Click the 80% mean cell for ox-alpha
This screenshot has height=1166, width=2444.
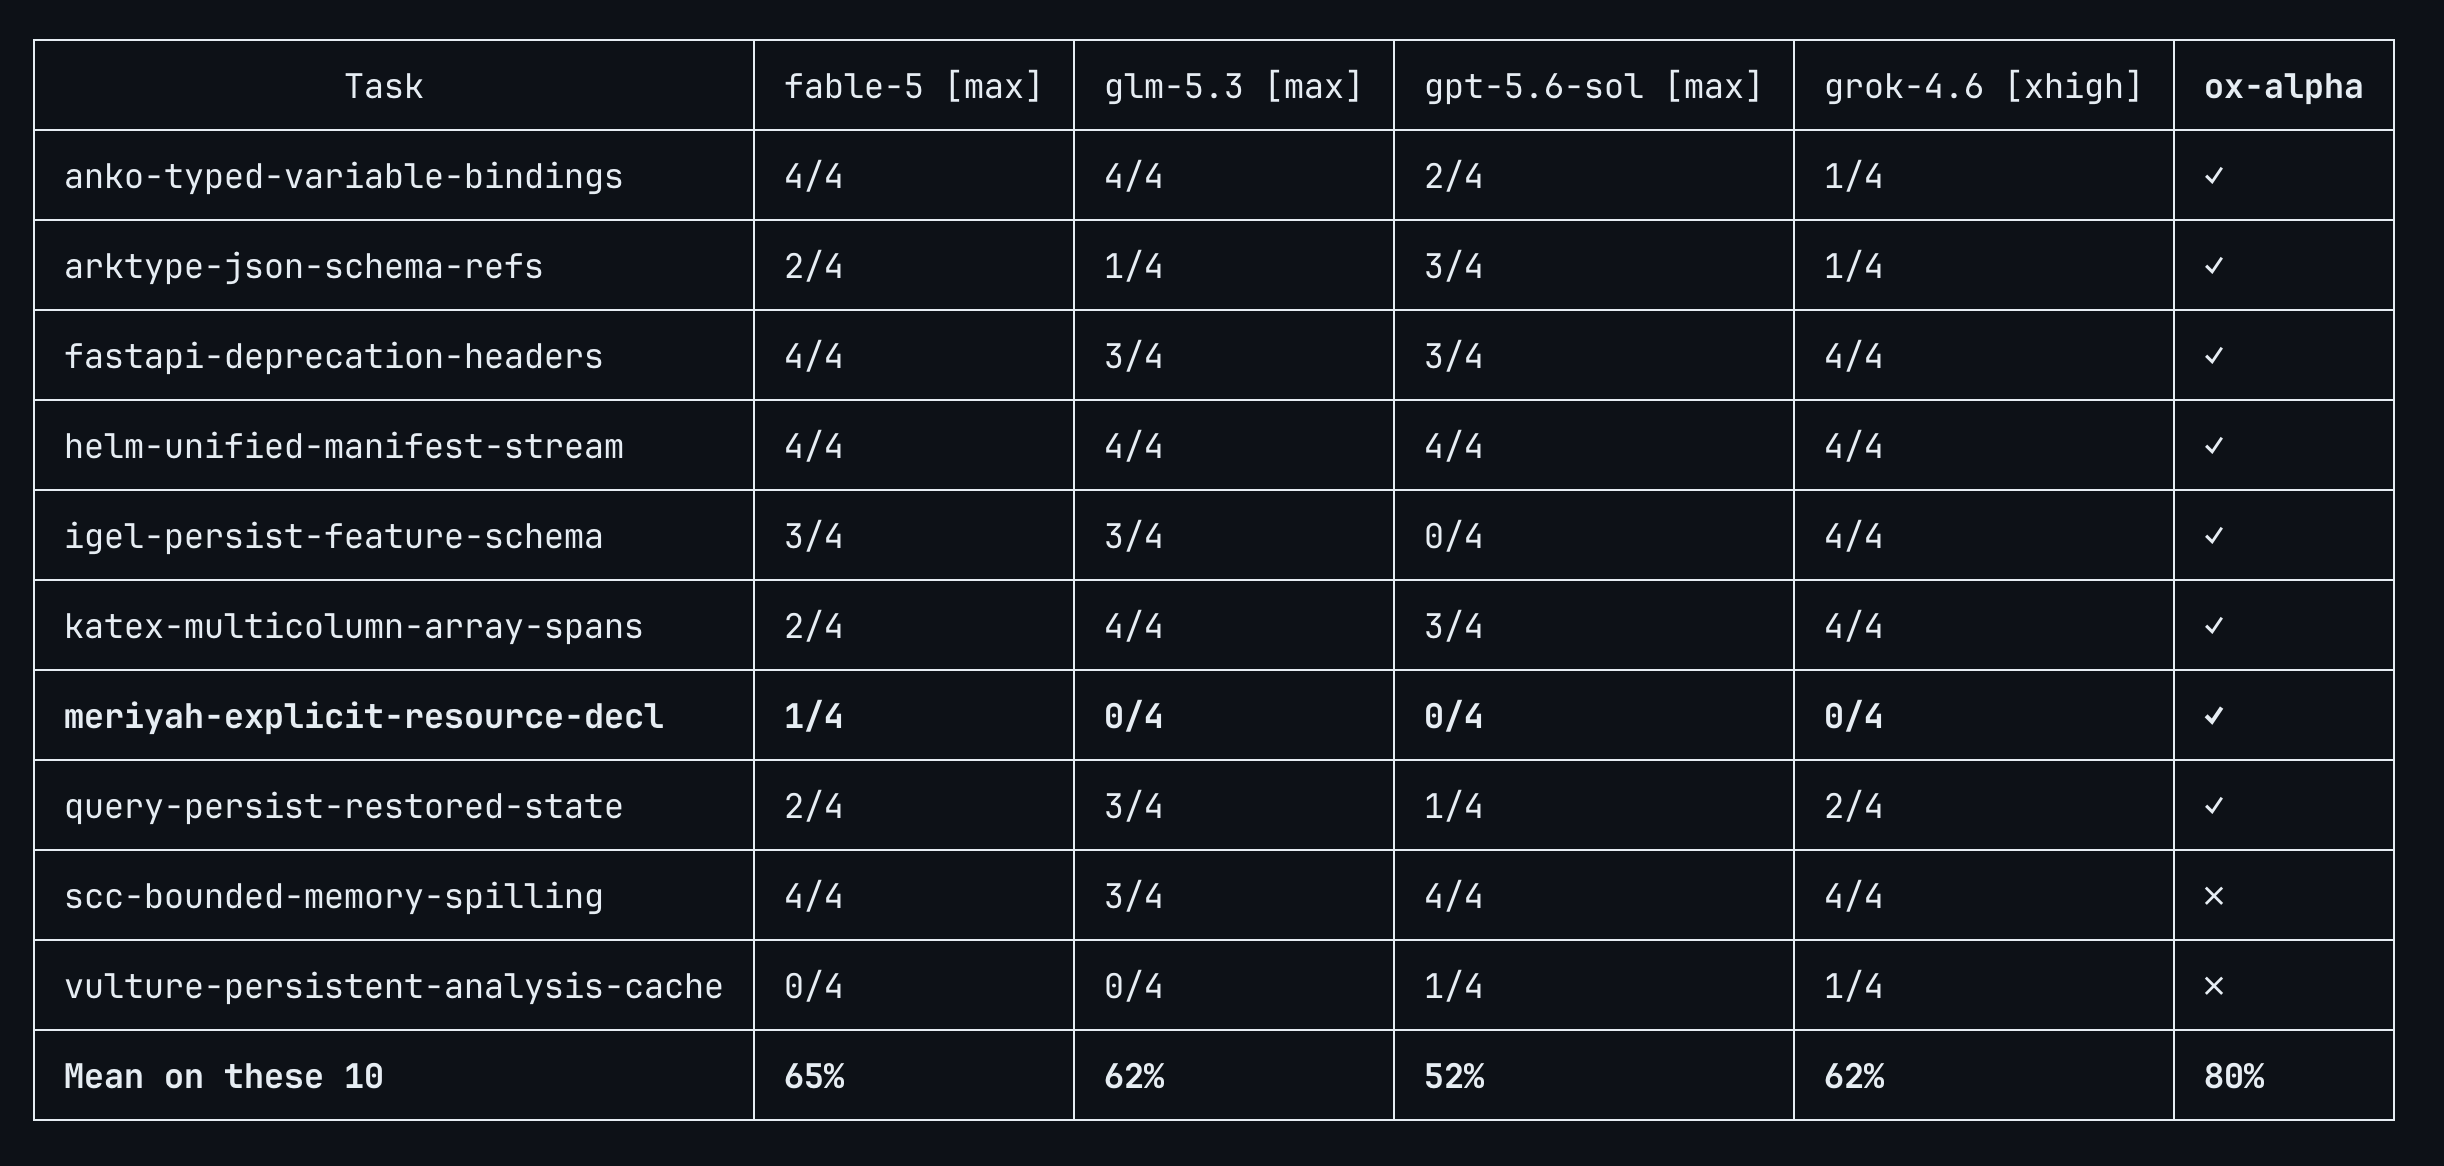(x=2234, y=1076)
